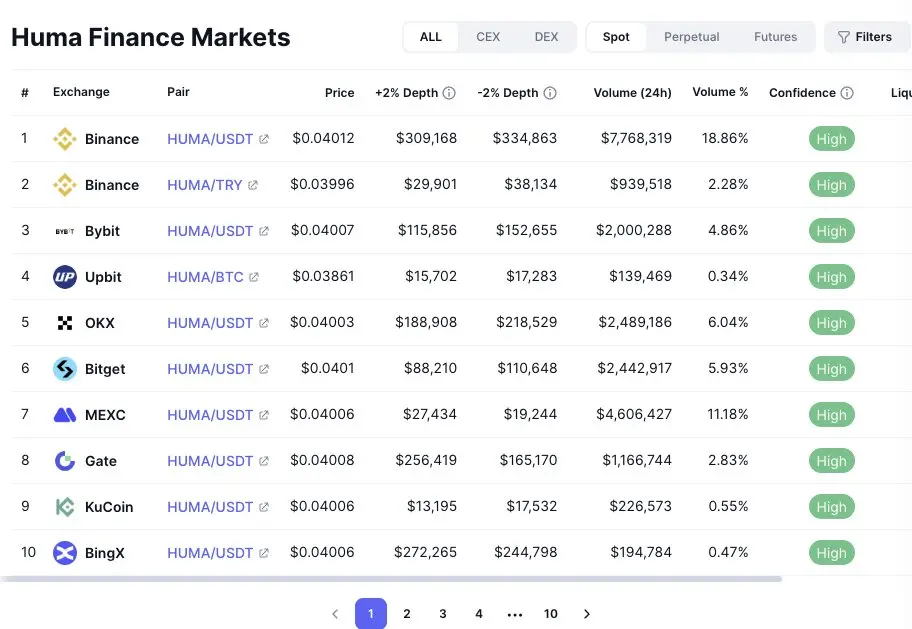Click the 11.18% volume share cell
This screenshot has width=912, height=629.
point(728,414)
